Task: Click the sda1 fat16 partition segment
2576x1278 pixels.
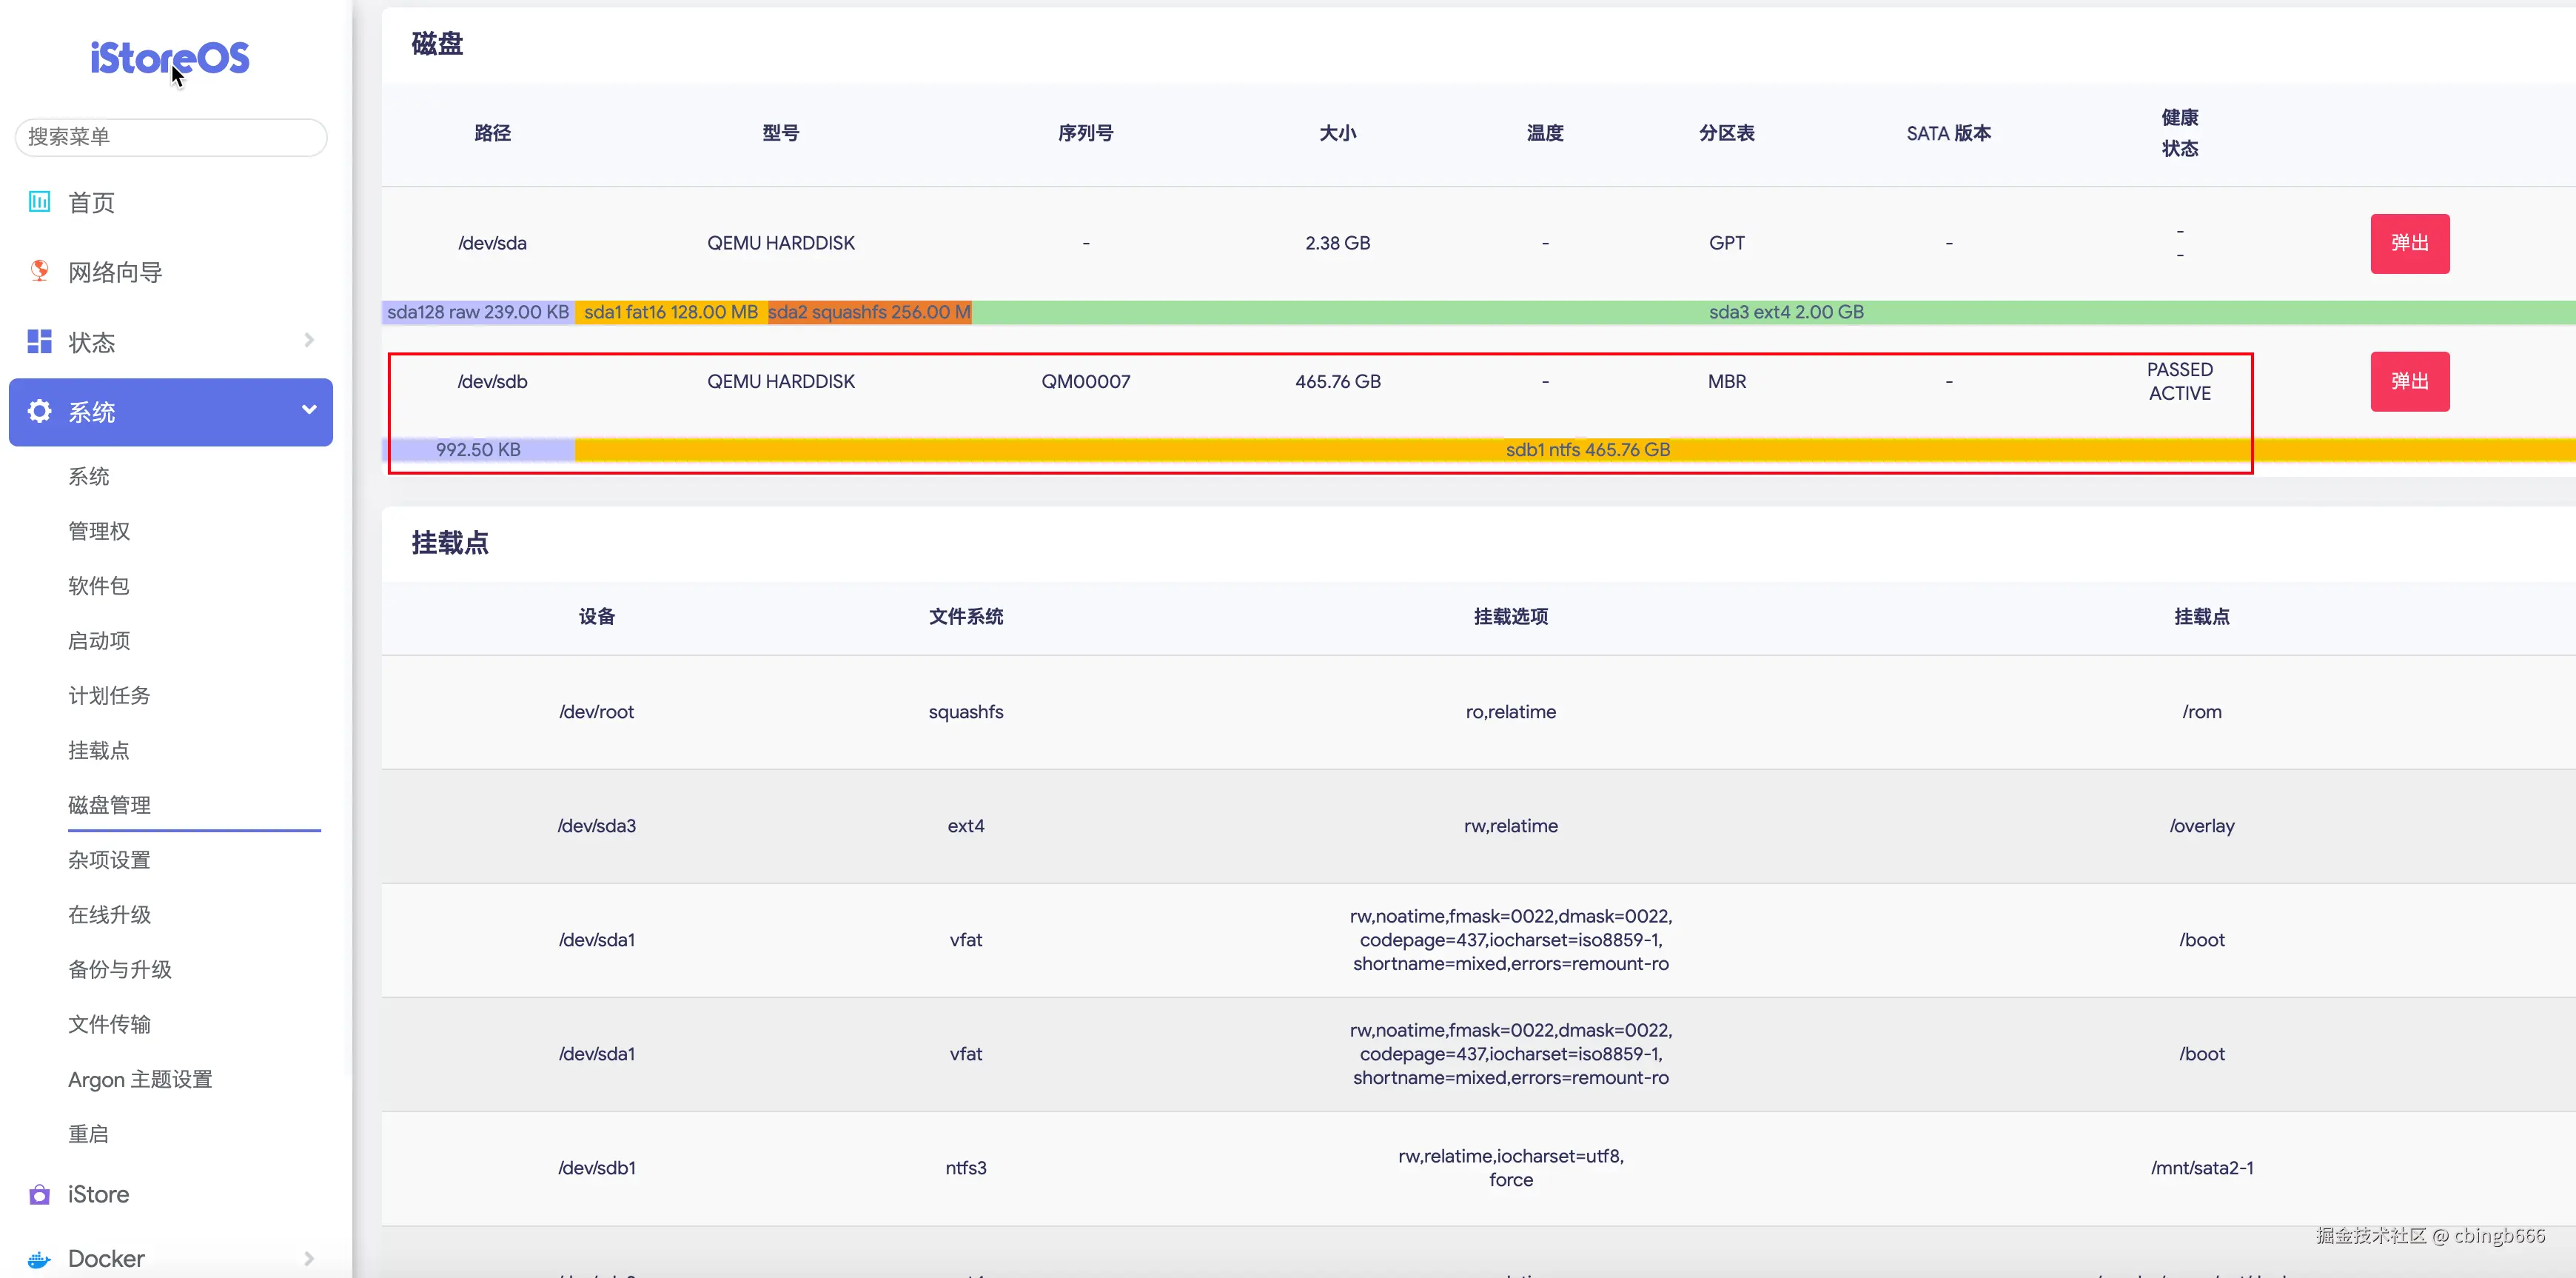Action: click(x=670, y=312)
